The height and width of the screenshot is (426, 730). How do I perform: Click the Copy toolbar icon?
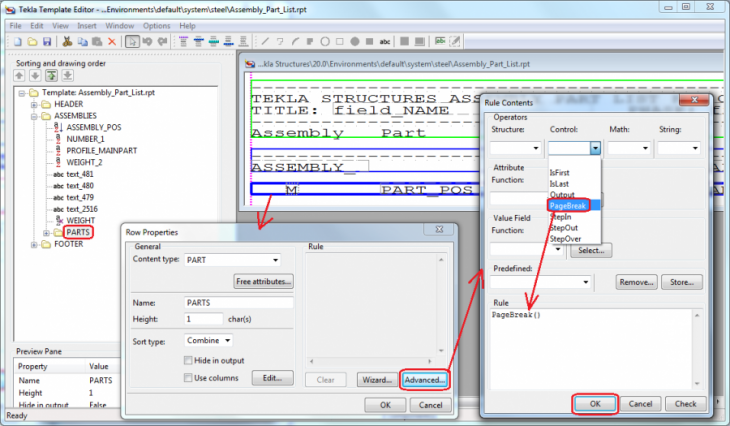click(x=82, y=42)
